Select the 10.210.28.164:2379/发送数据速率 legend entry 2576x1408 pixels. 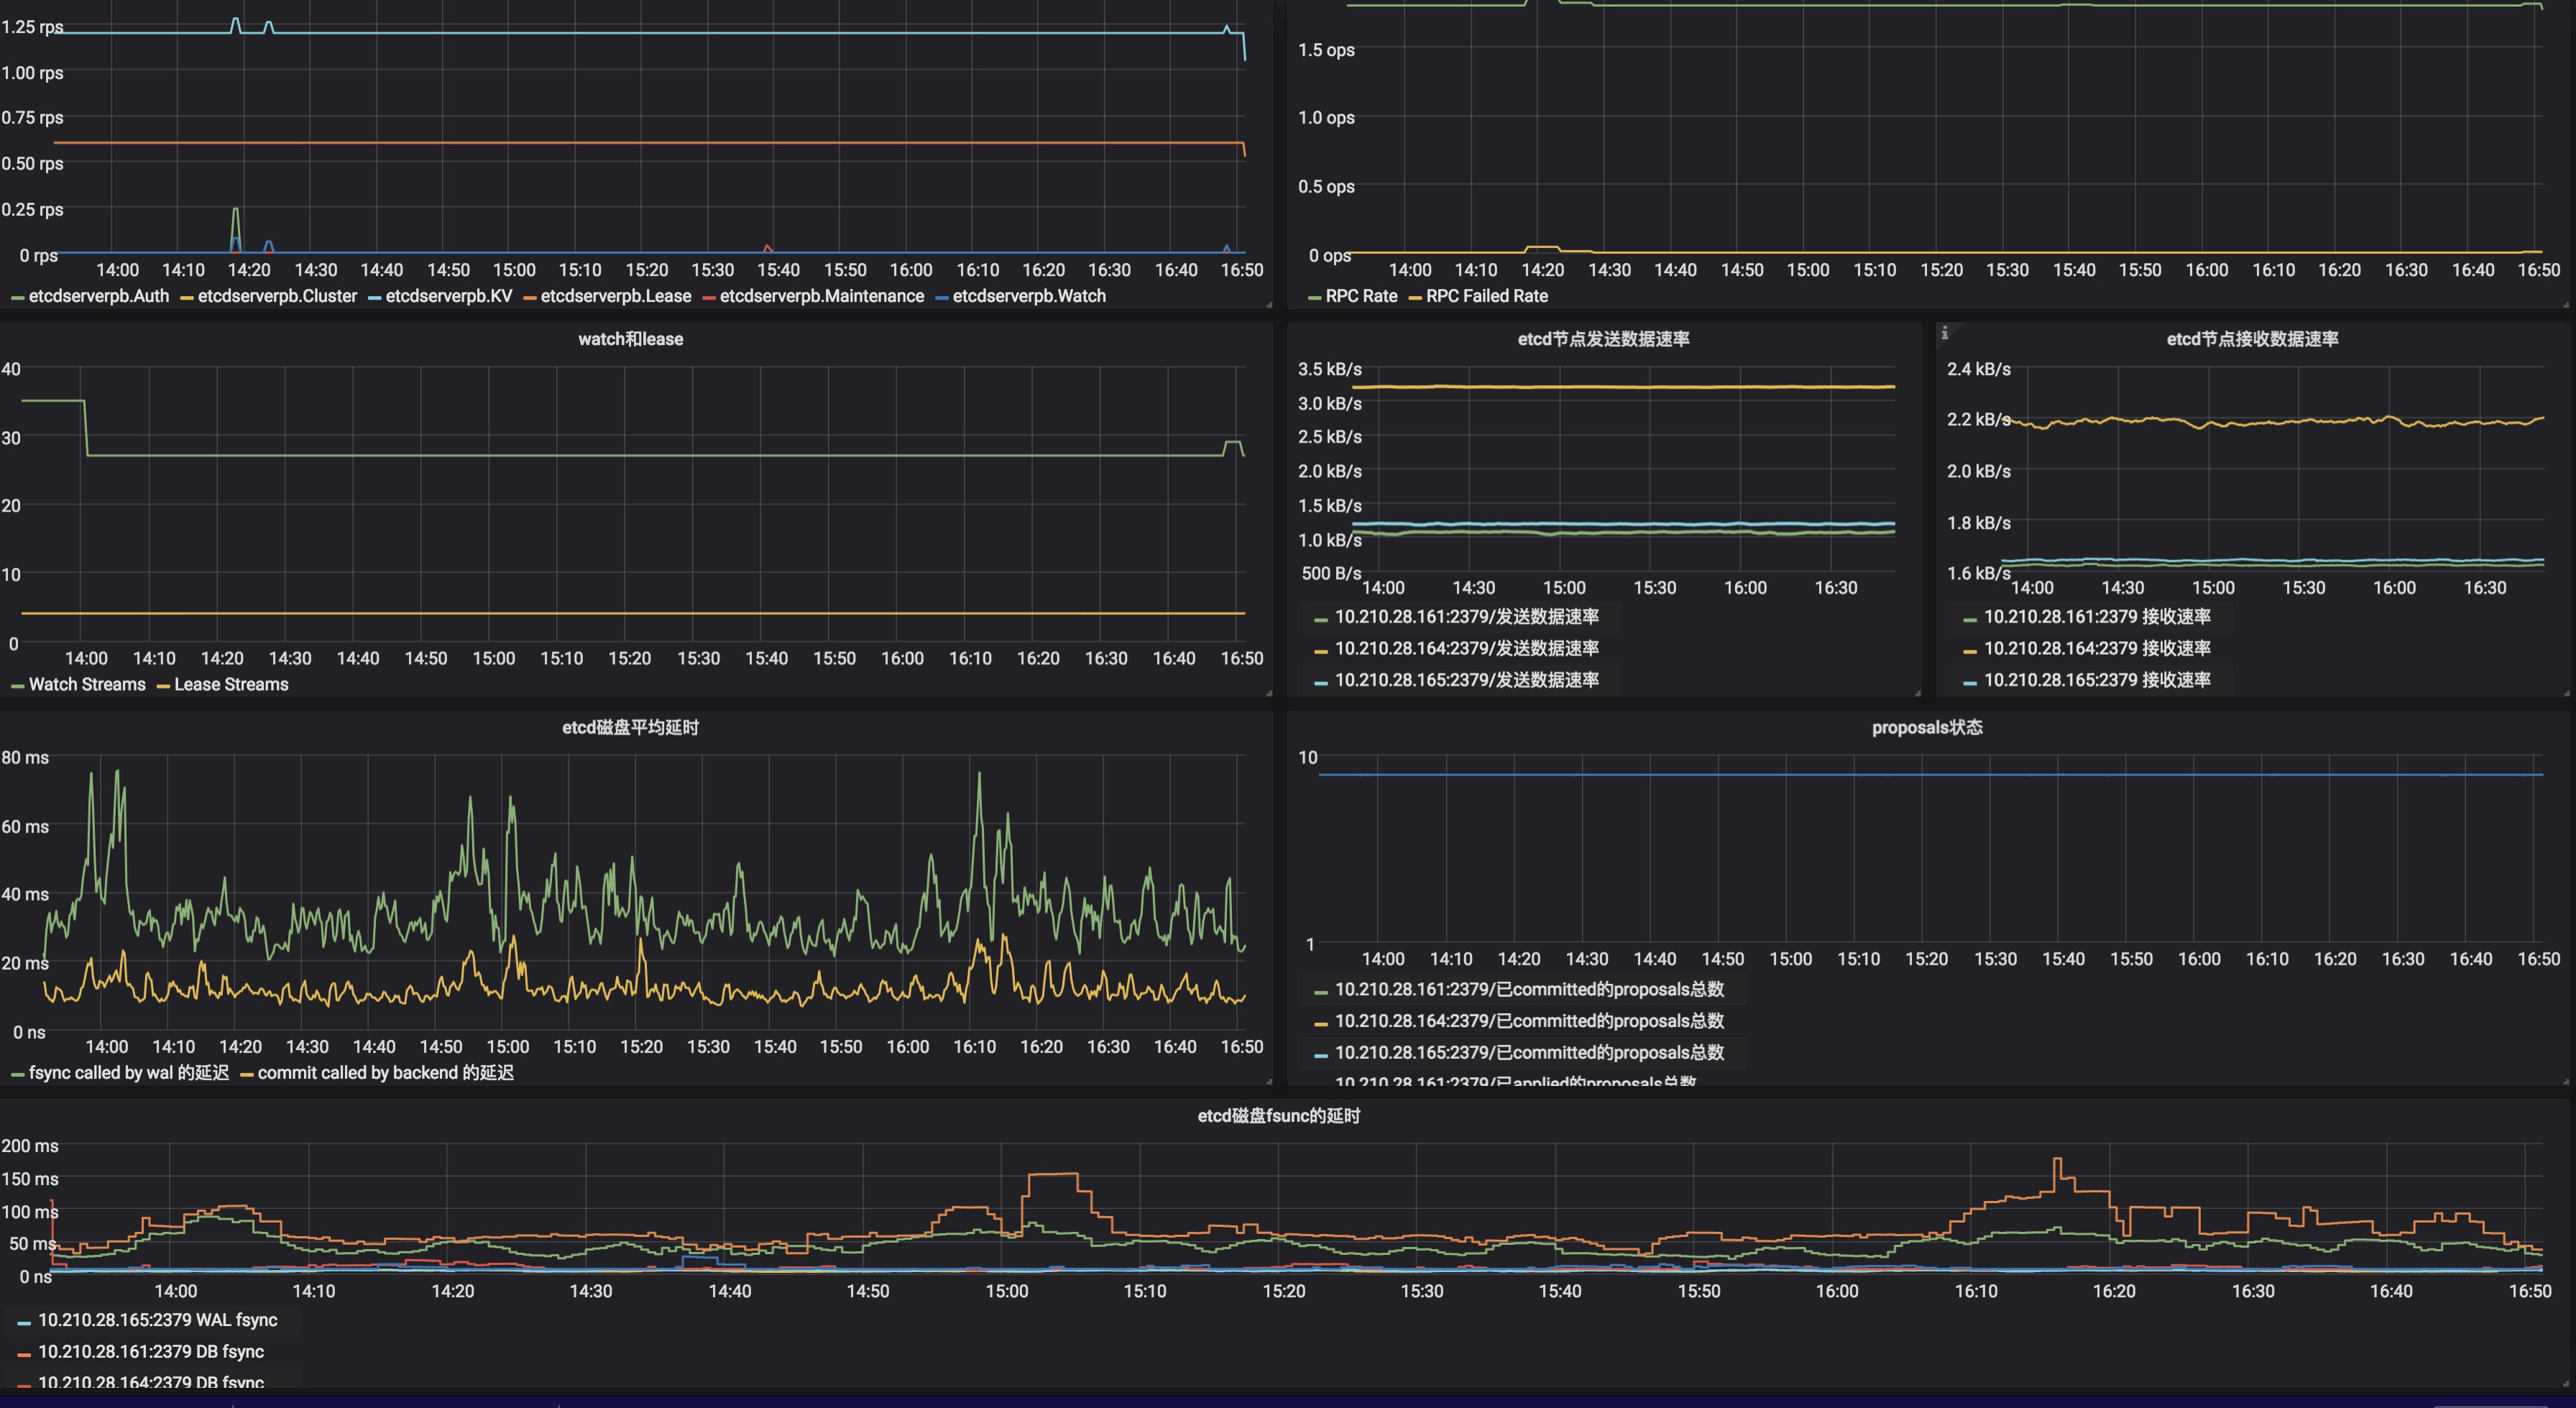click(1466, 648)
